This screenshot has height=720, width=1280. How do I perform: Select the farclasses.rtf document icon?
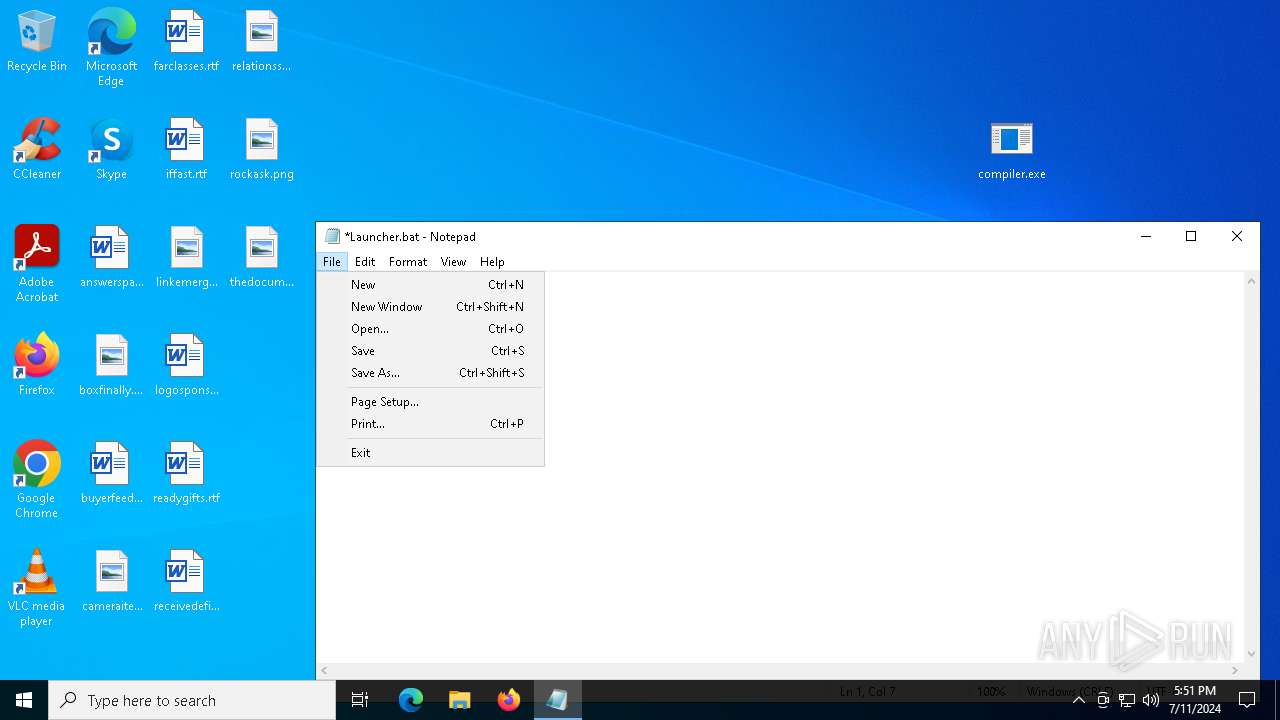pyautogui.click(x=186, y=42)
